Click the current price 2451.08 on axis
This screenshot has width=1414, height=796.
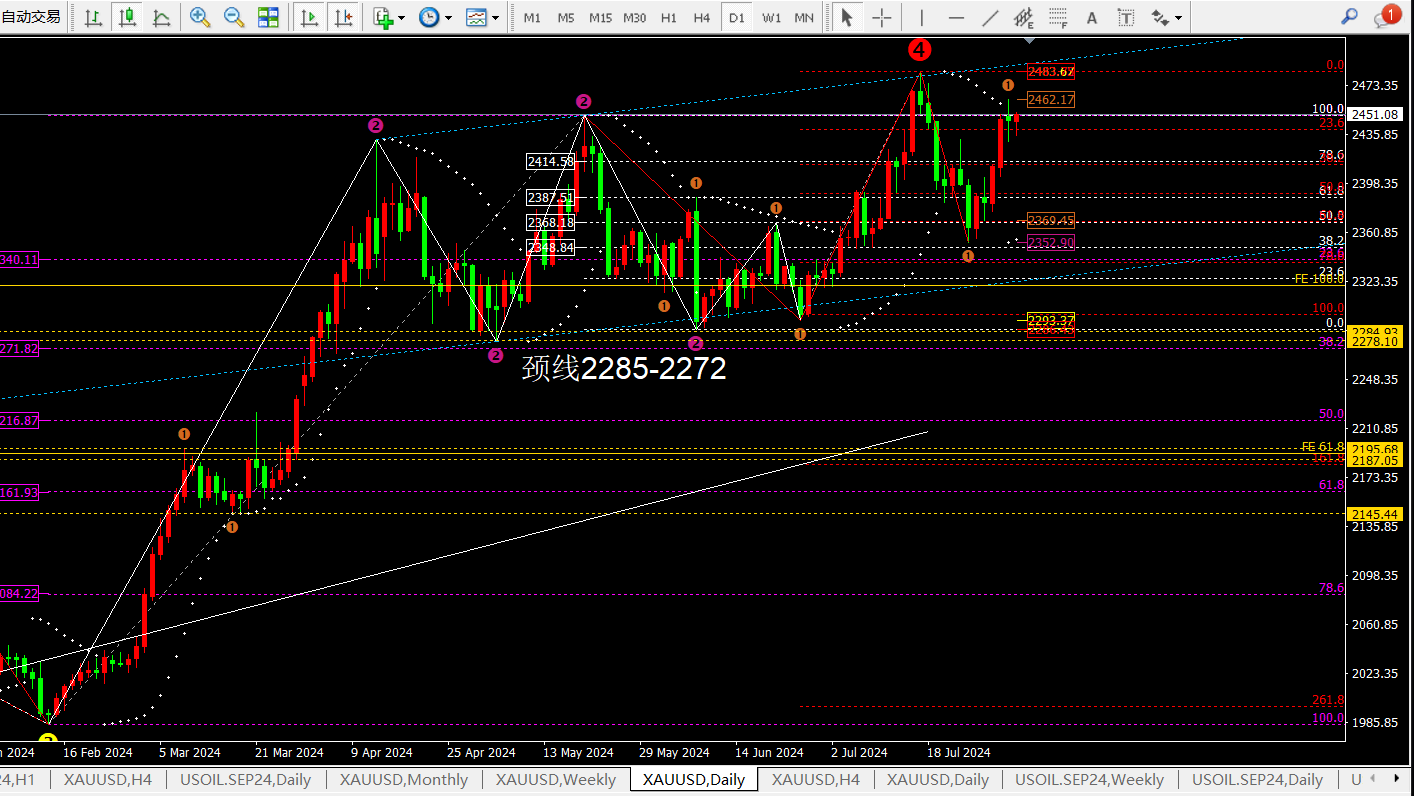point(1373,115)
